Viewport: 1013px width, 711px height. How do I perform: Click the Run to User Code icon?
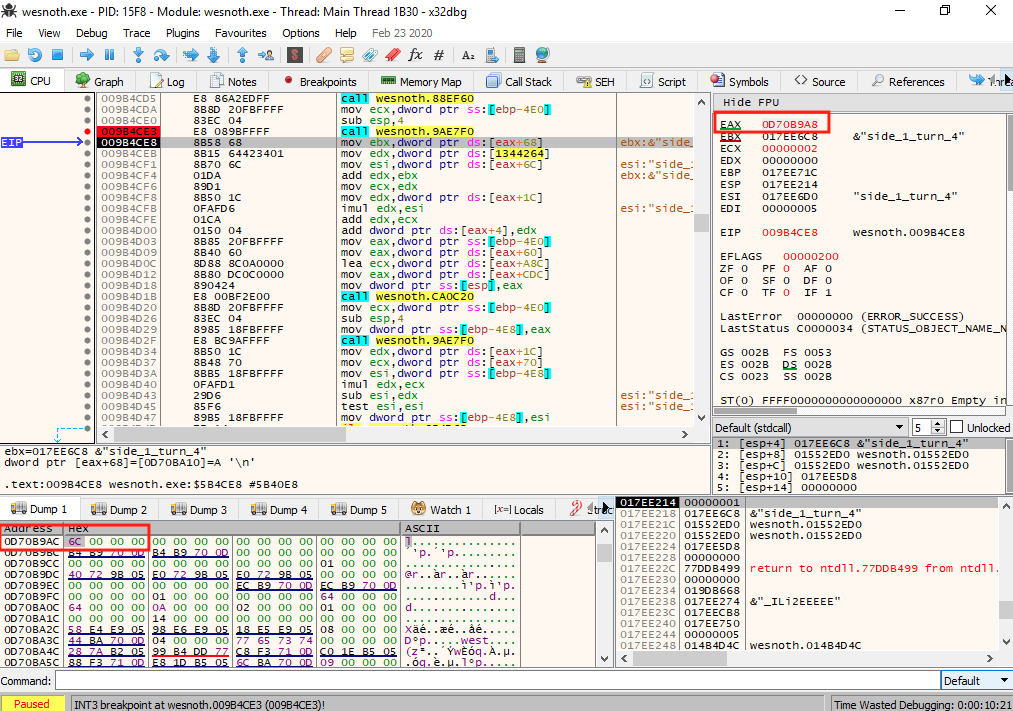click(x=266, y=55)
